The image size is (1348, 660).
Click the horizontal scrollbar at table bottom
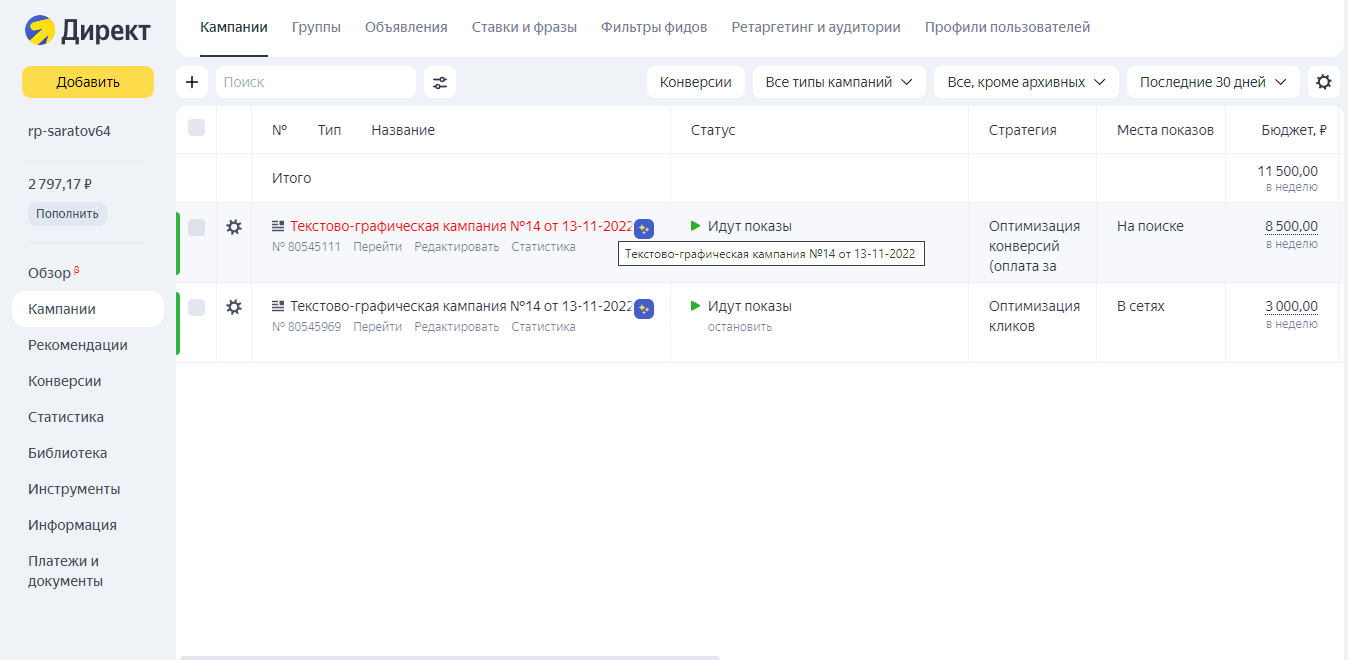[450, 657]
